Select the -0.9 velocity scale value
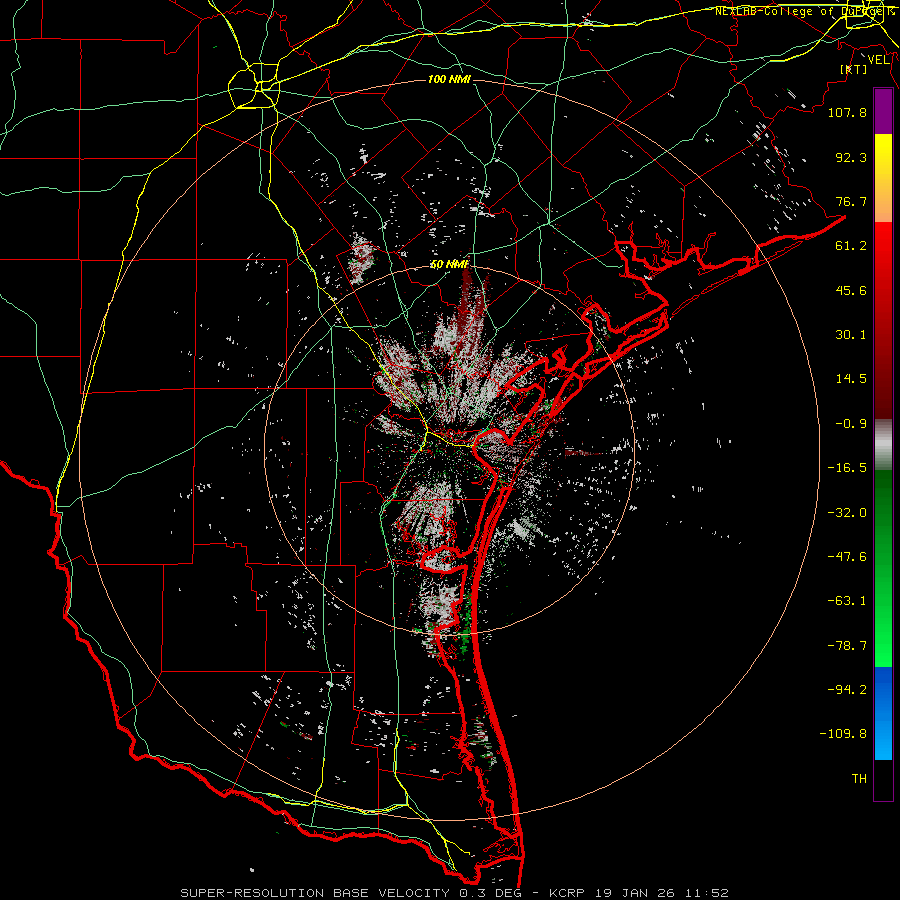Viewport: 900px width, 900px height. coord(851,424)
